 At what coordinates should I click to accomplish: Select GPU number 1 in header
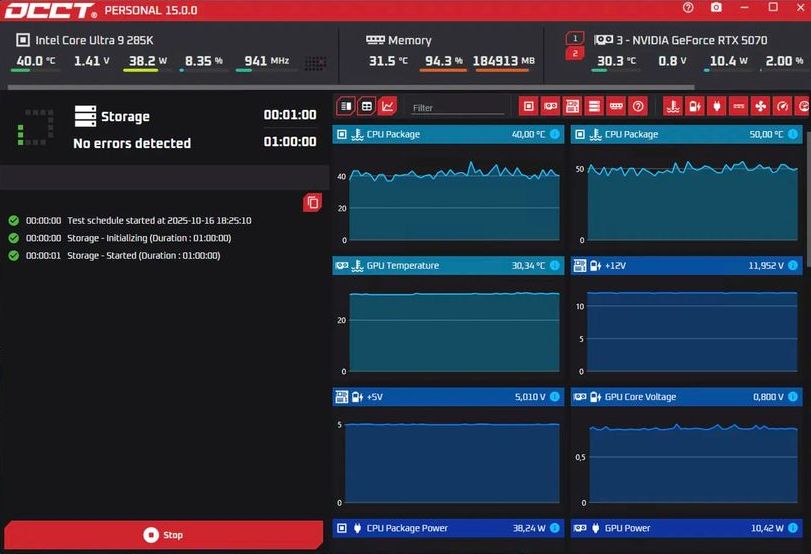tap(574, 38)
